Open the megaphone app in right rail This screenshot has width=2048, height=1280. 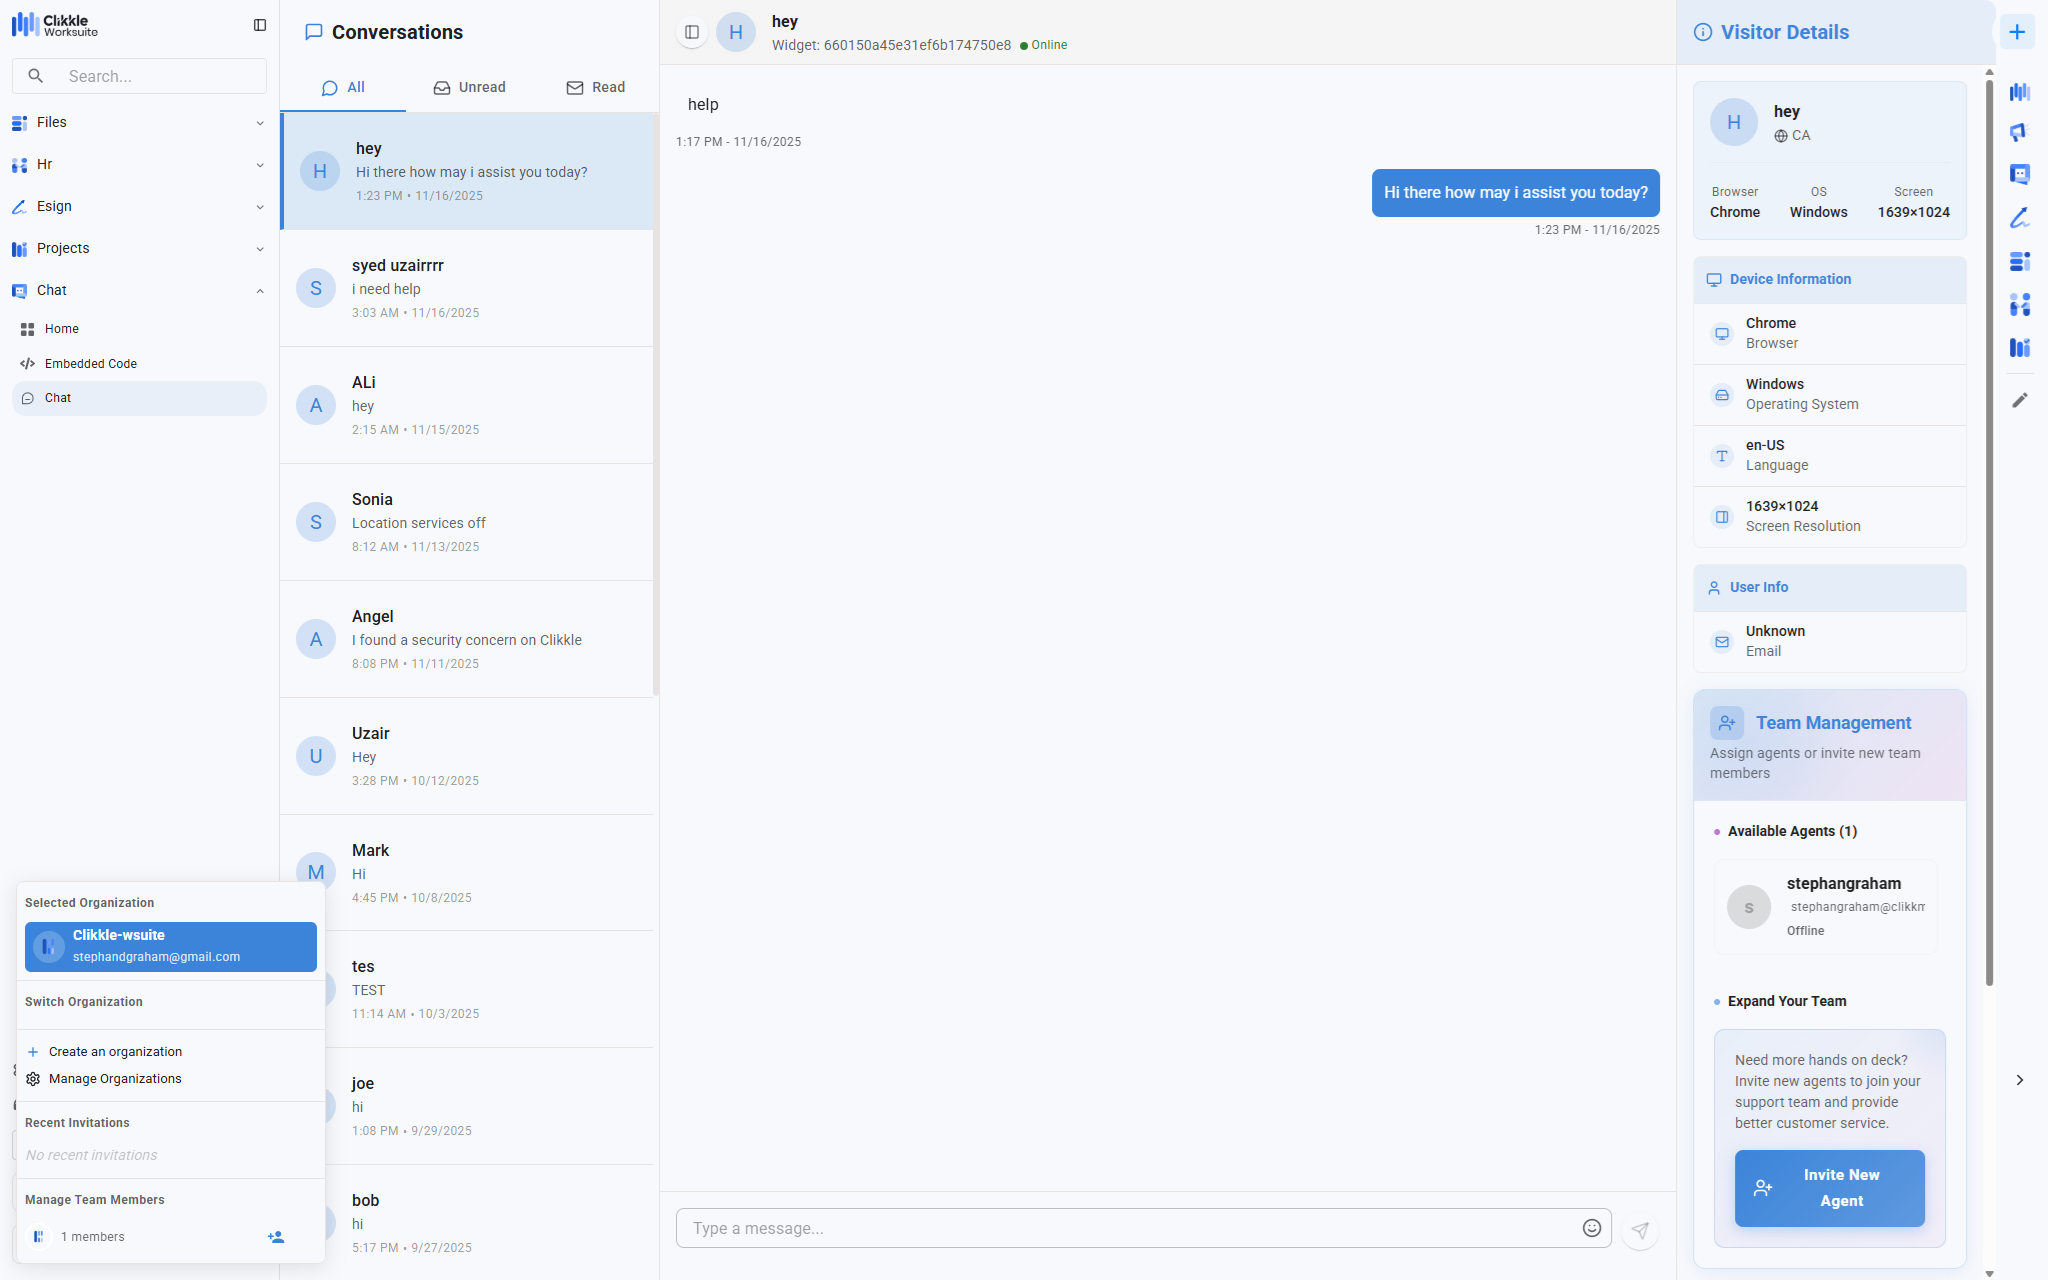point(2019,133)
